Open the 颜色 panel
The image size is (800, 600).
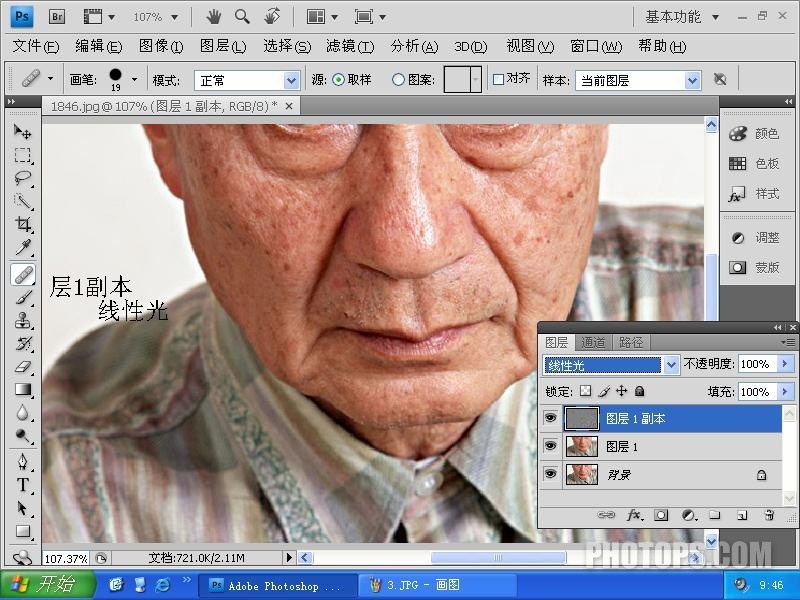tap(754, 134)
